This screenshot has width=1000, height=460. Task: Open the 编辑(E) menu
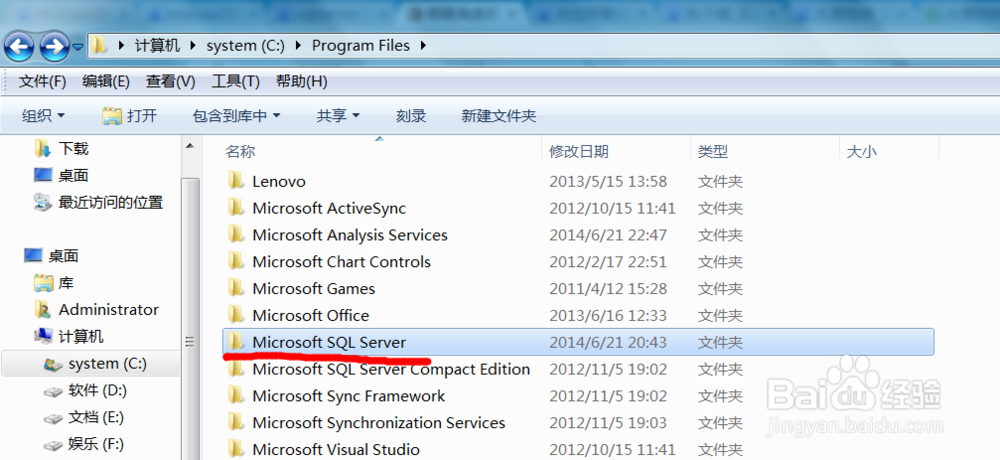click(x=106, y=82)
